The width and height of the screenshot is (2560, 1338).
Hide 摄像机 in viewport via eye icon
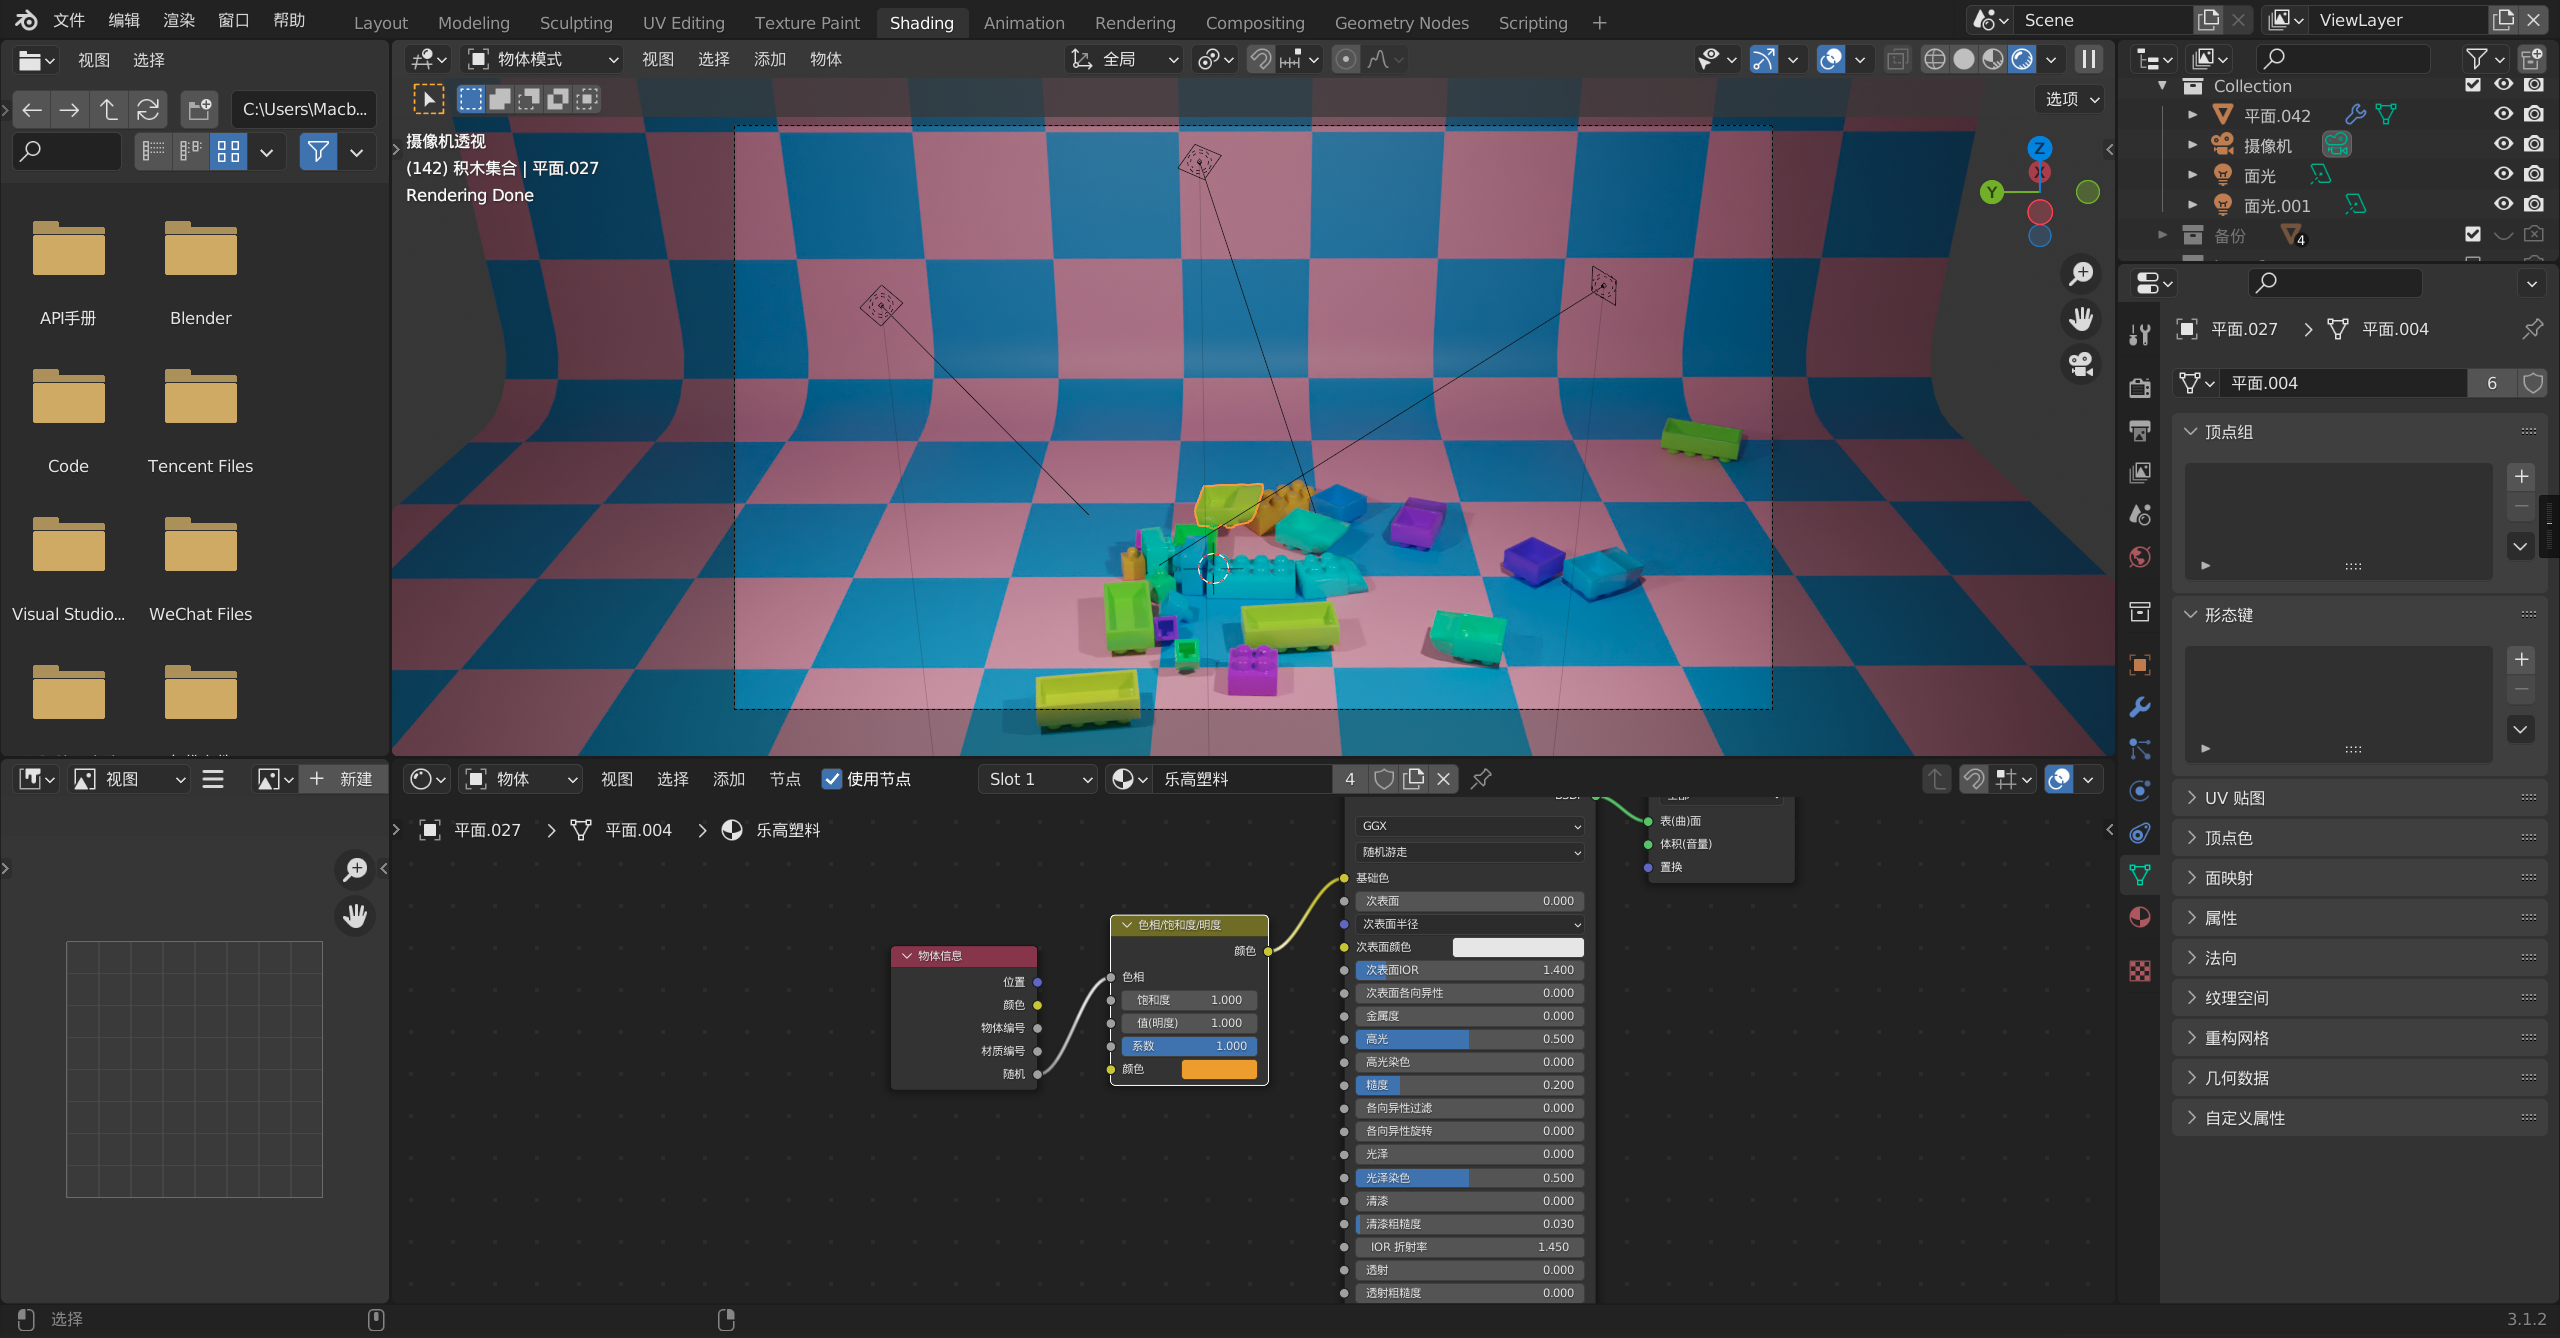click(2503, 144)
